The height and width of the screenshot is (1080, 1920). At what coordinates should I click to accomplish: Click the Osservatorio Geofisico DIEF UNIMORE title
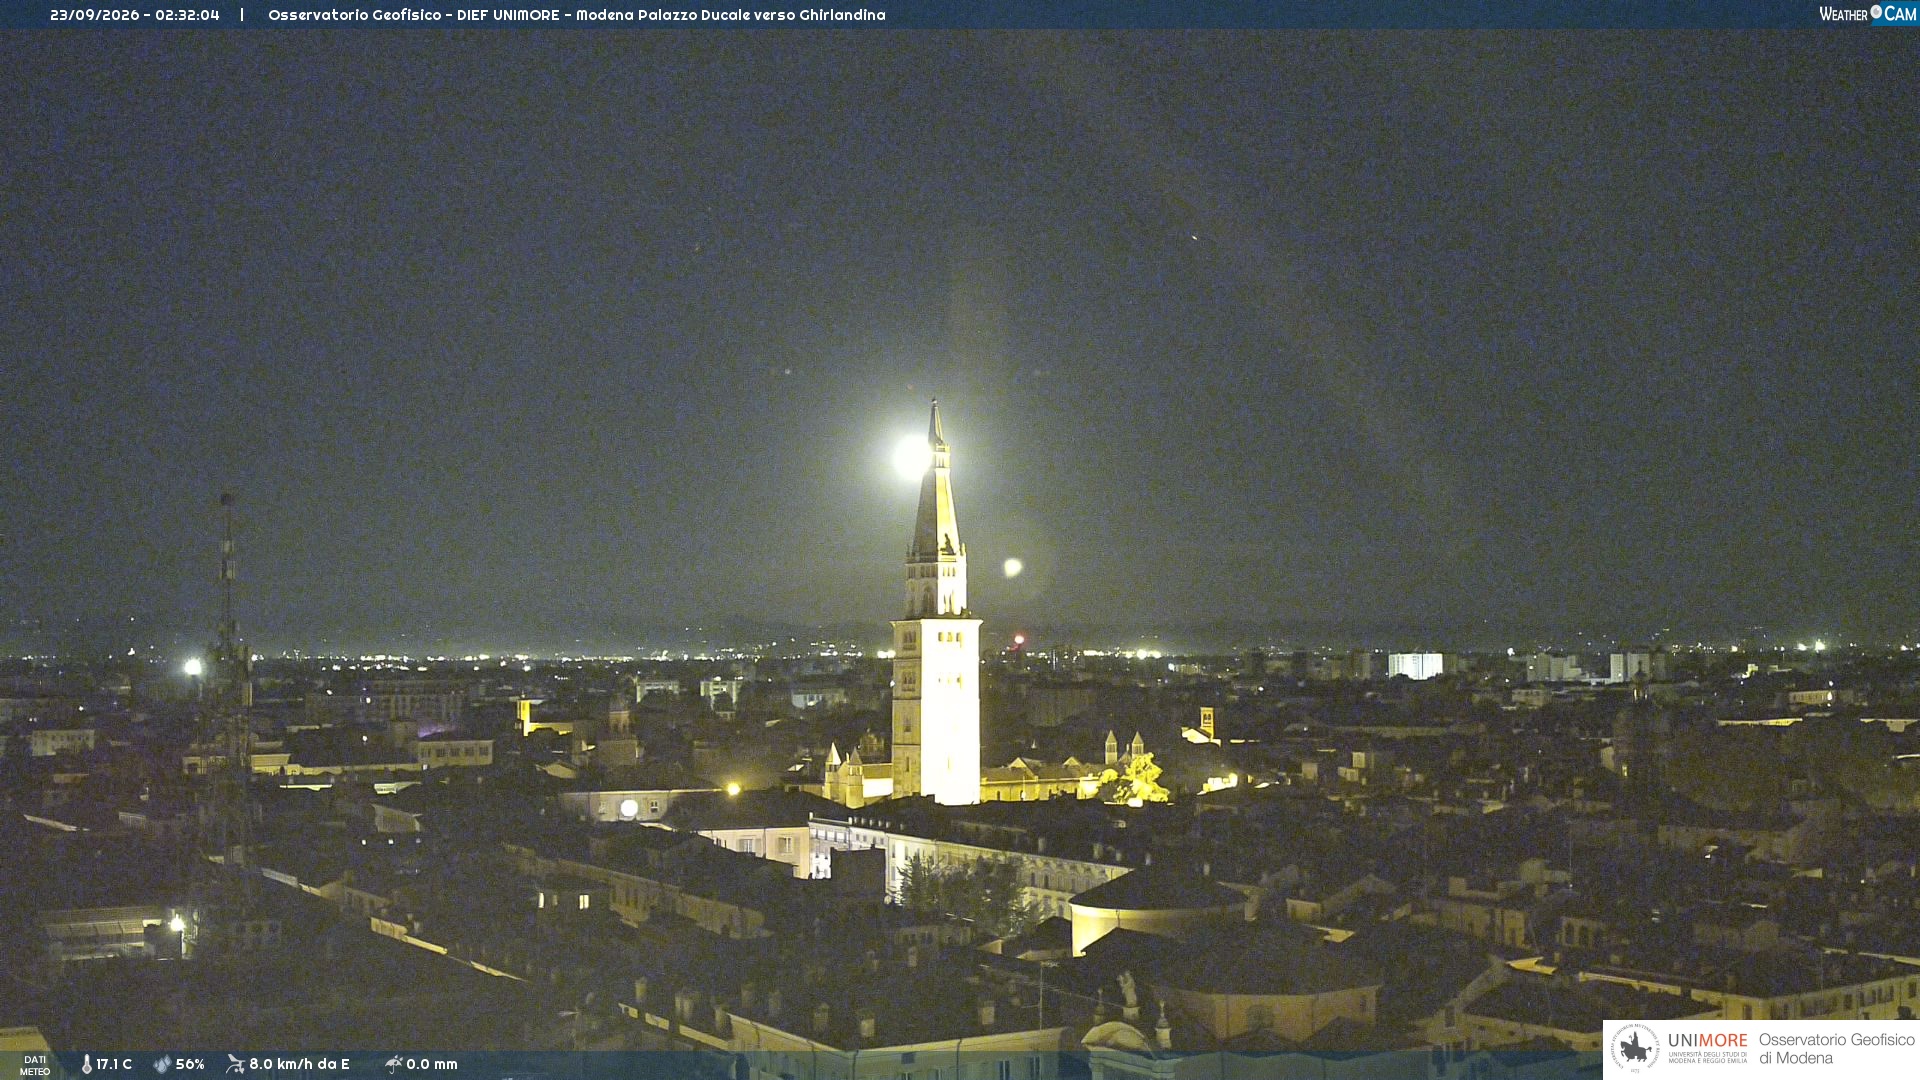coord(577,15)
